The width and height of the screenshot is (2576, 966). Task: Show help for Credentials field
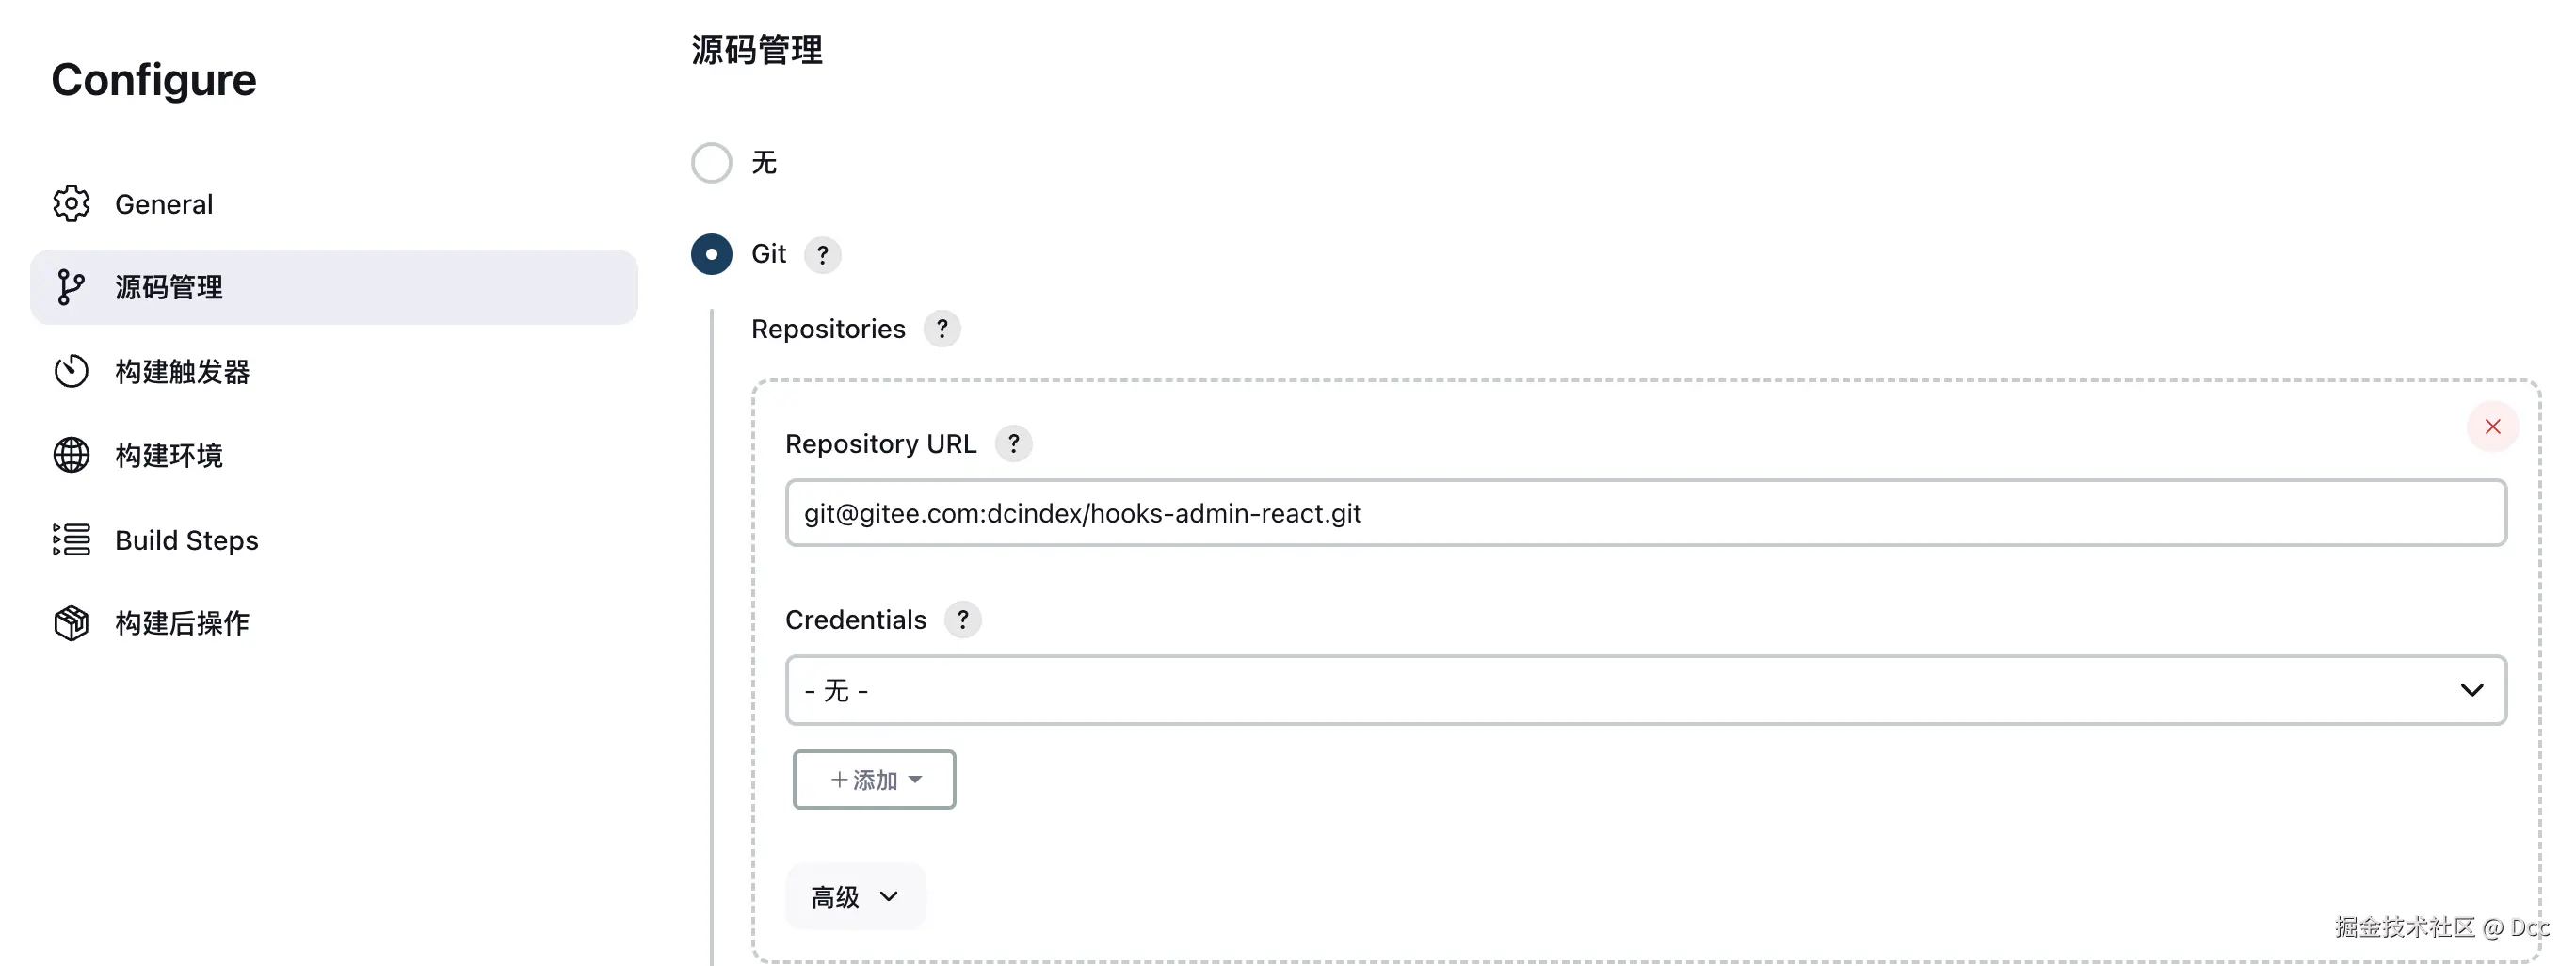point(962,620)
